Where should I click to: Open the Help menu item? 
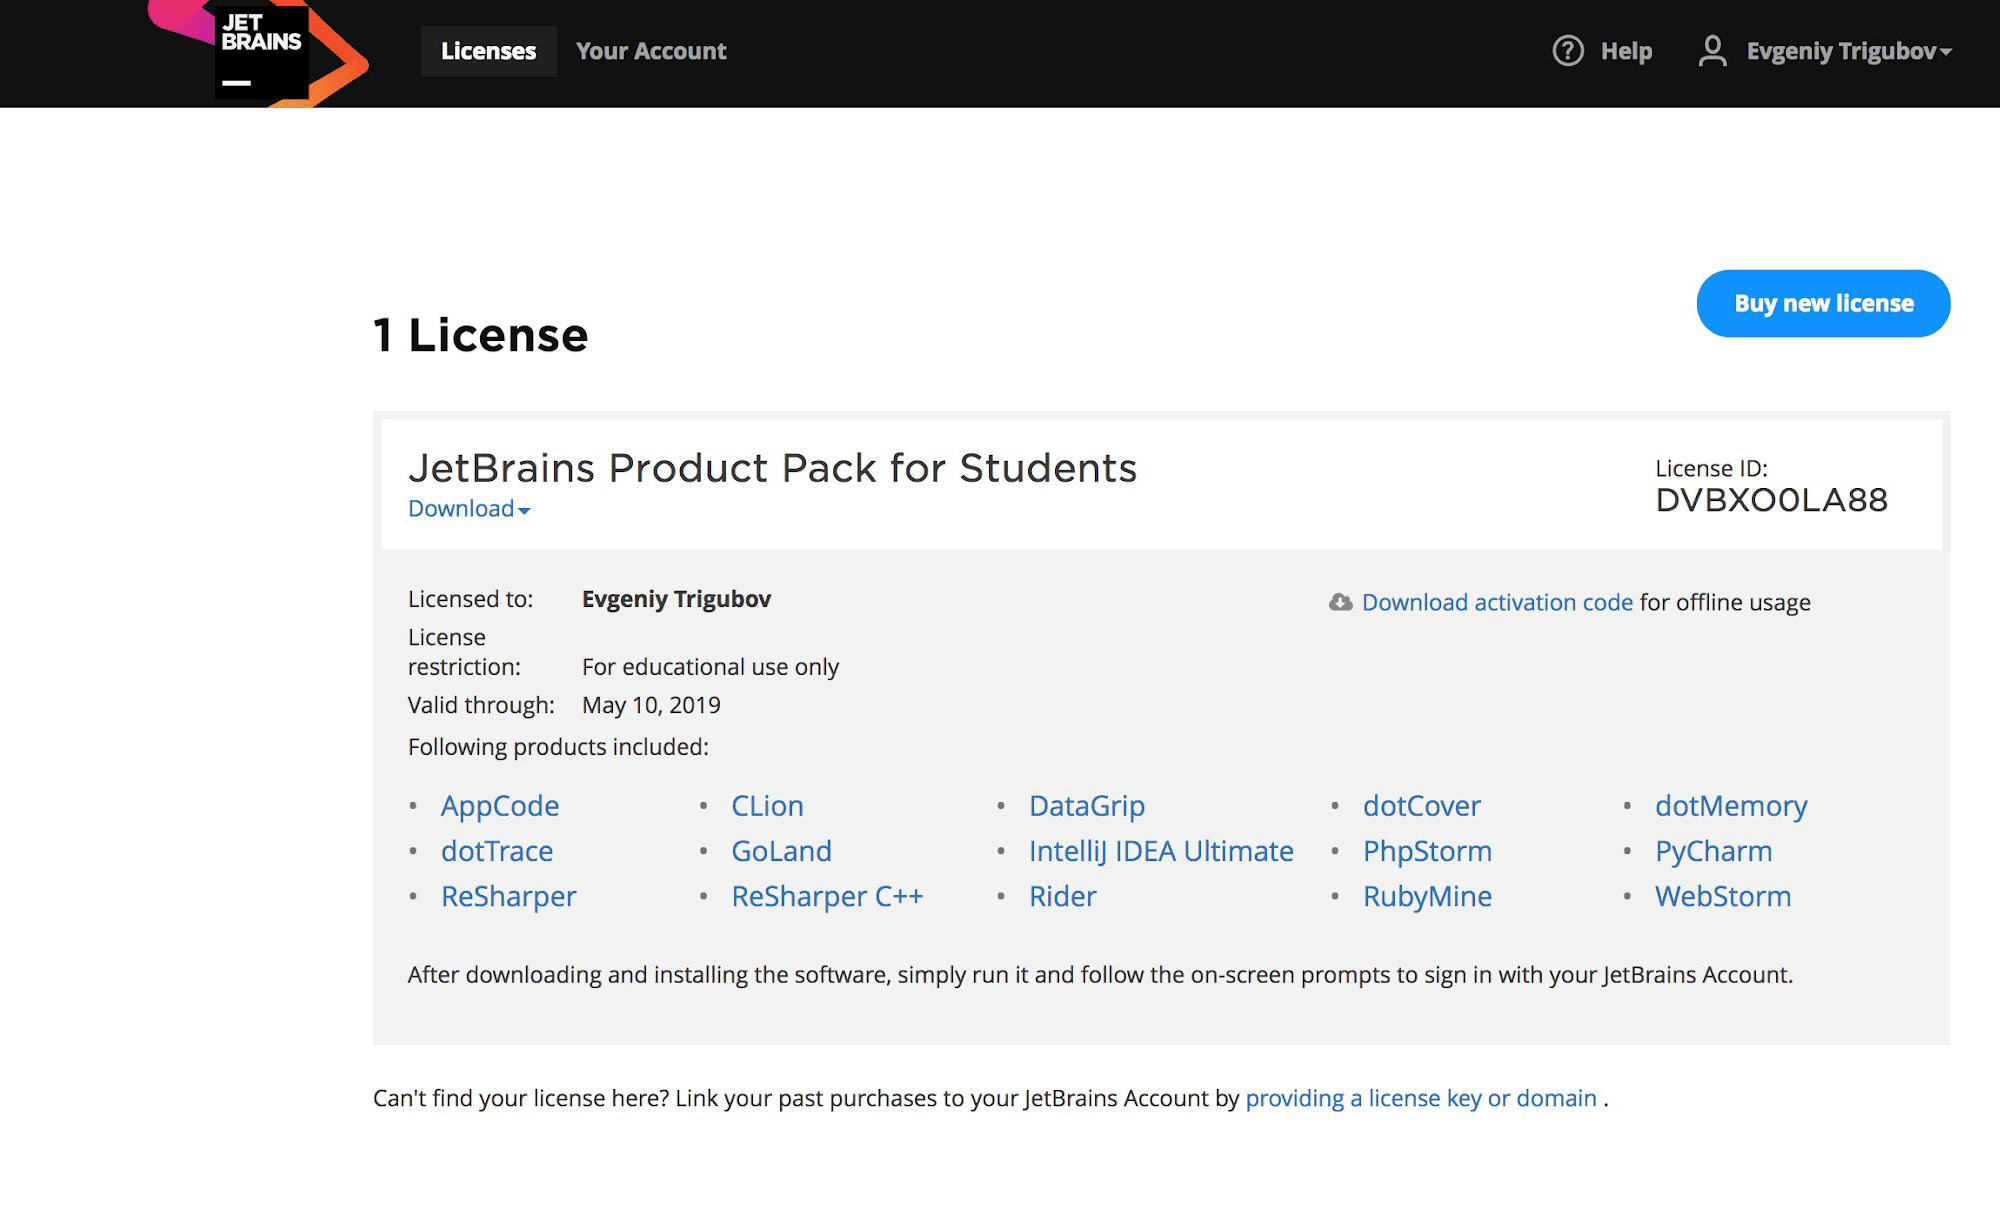point(1626,51)
